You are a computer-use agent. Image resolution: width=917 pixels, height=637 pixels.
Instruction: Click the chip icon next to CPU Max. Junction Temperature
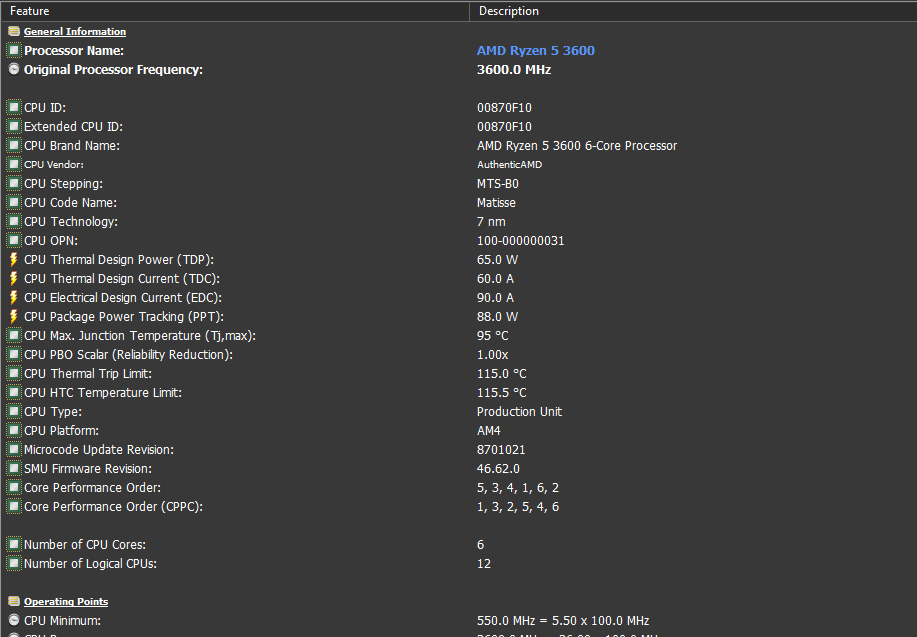14,336
